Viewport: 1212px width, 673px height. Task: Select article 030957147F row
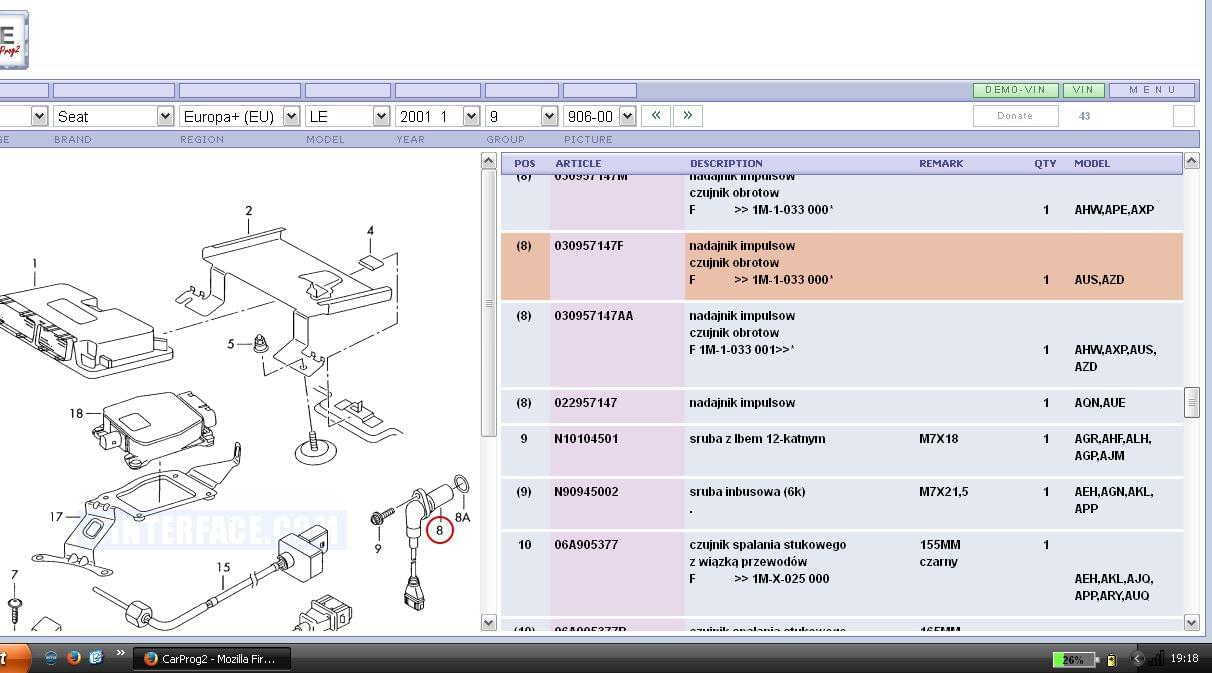point(841,267)
